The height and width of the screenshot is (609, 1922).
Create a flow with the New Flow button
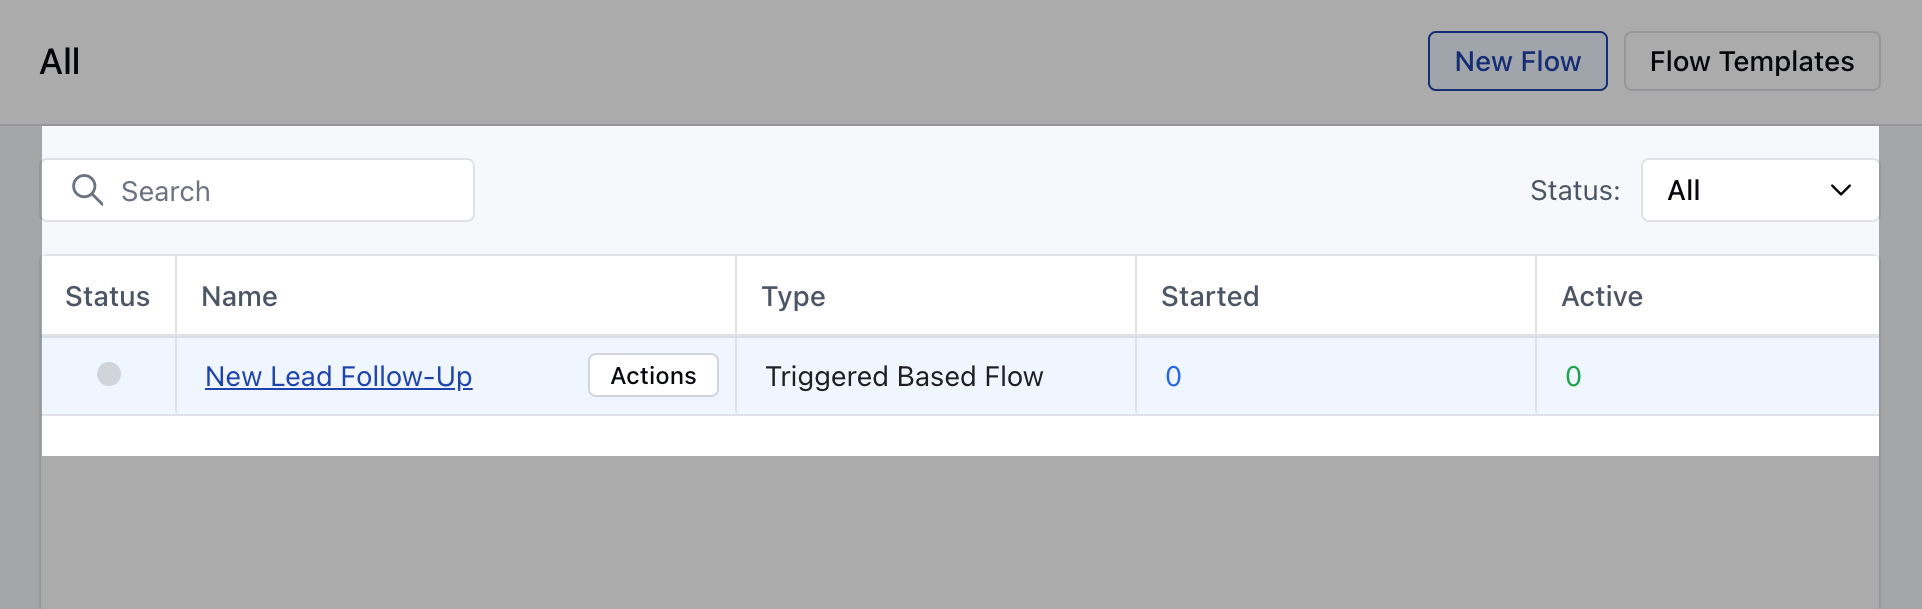coord(1517,61)
